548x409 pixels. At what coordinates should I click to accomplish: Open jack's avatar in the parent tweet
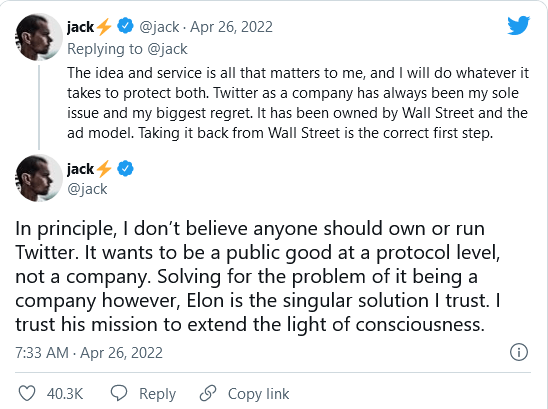pos(38,37)
